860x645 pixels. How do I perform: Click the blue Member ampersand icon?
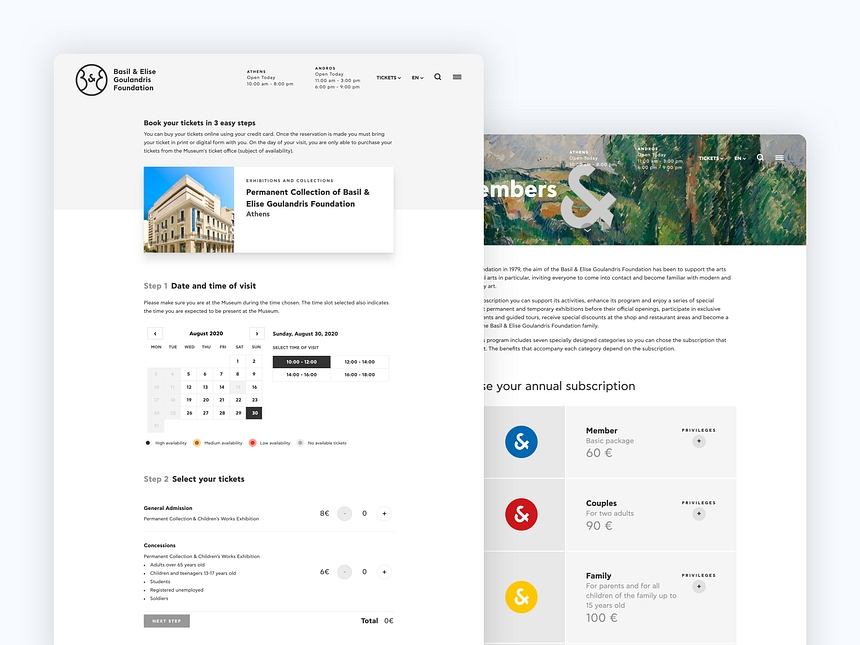521,441
